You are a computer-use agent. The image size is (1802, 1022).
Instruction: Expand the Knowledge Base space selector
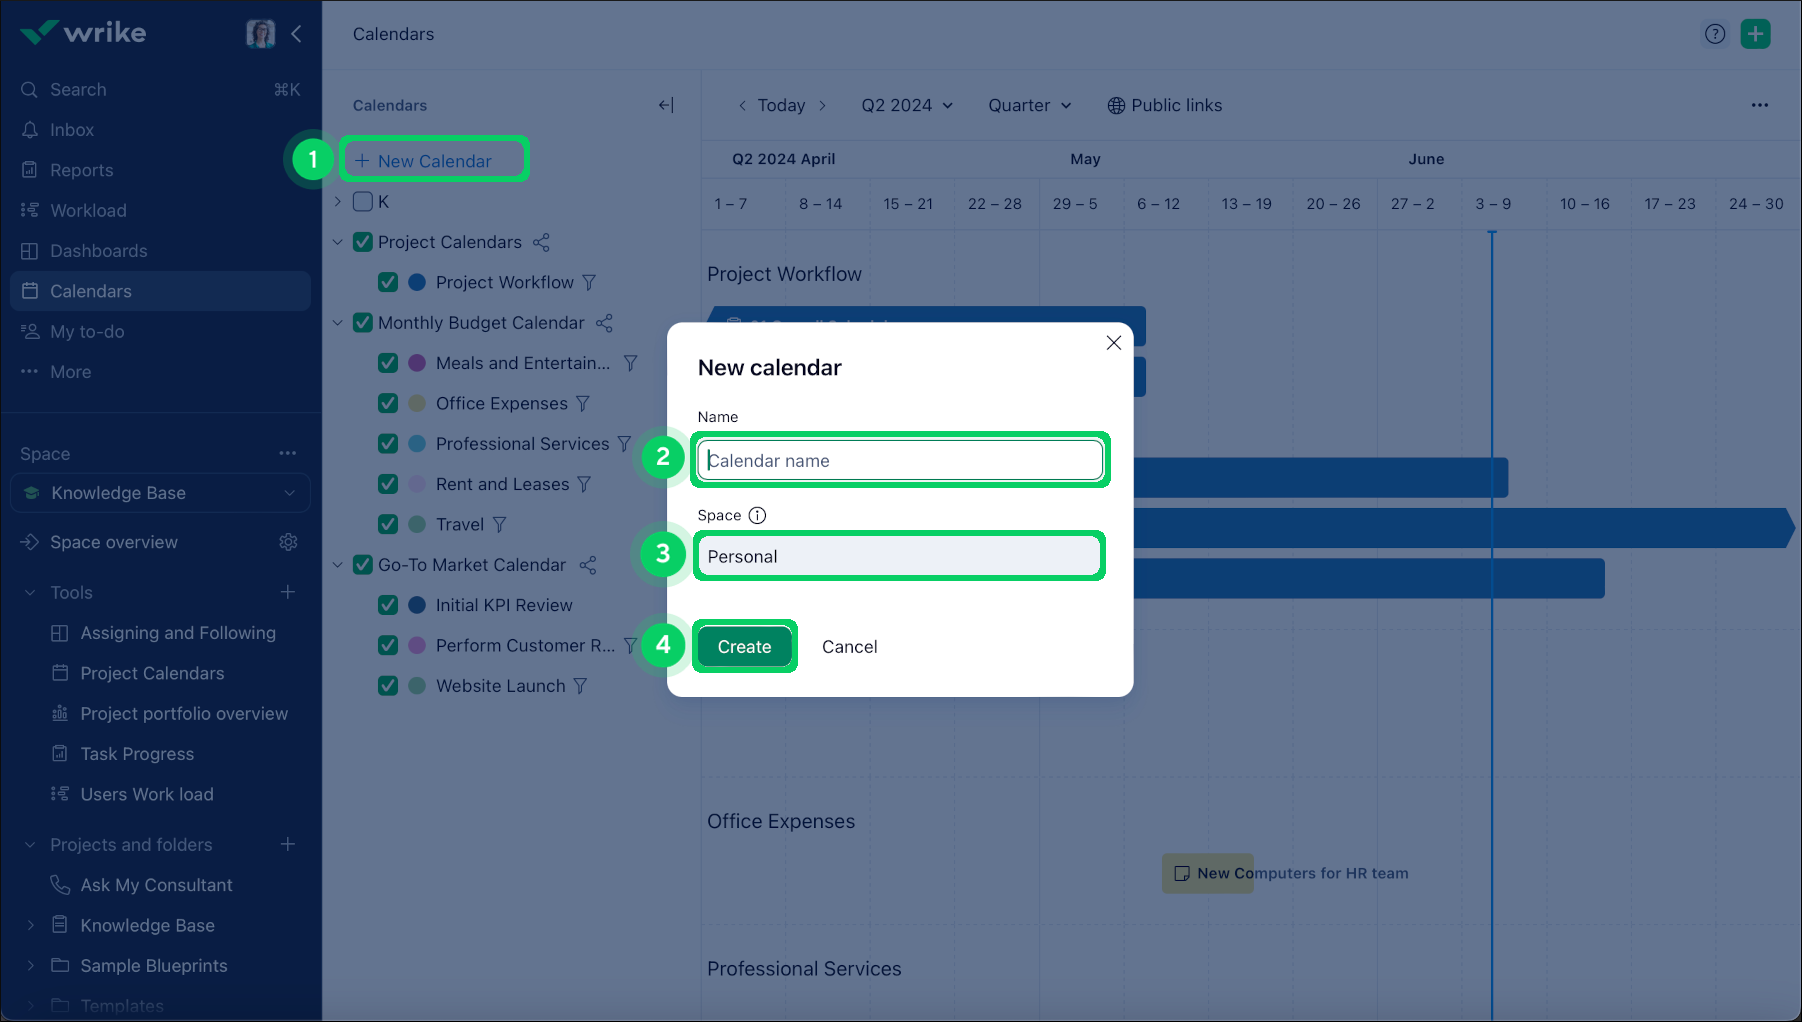160,493
